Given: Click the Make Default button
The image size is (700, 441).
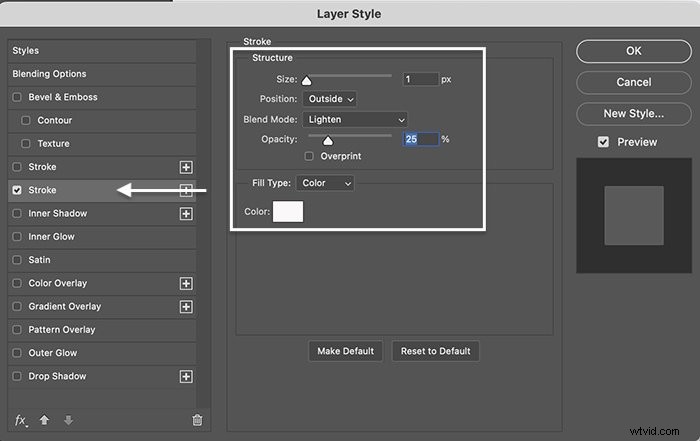Looking at the screenshot, I should pyautogui.click(x=346, y=351).
